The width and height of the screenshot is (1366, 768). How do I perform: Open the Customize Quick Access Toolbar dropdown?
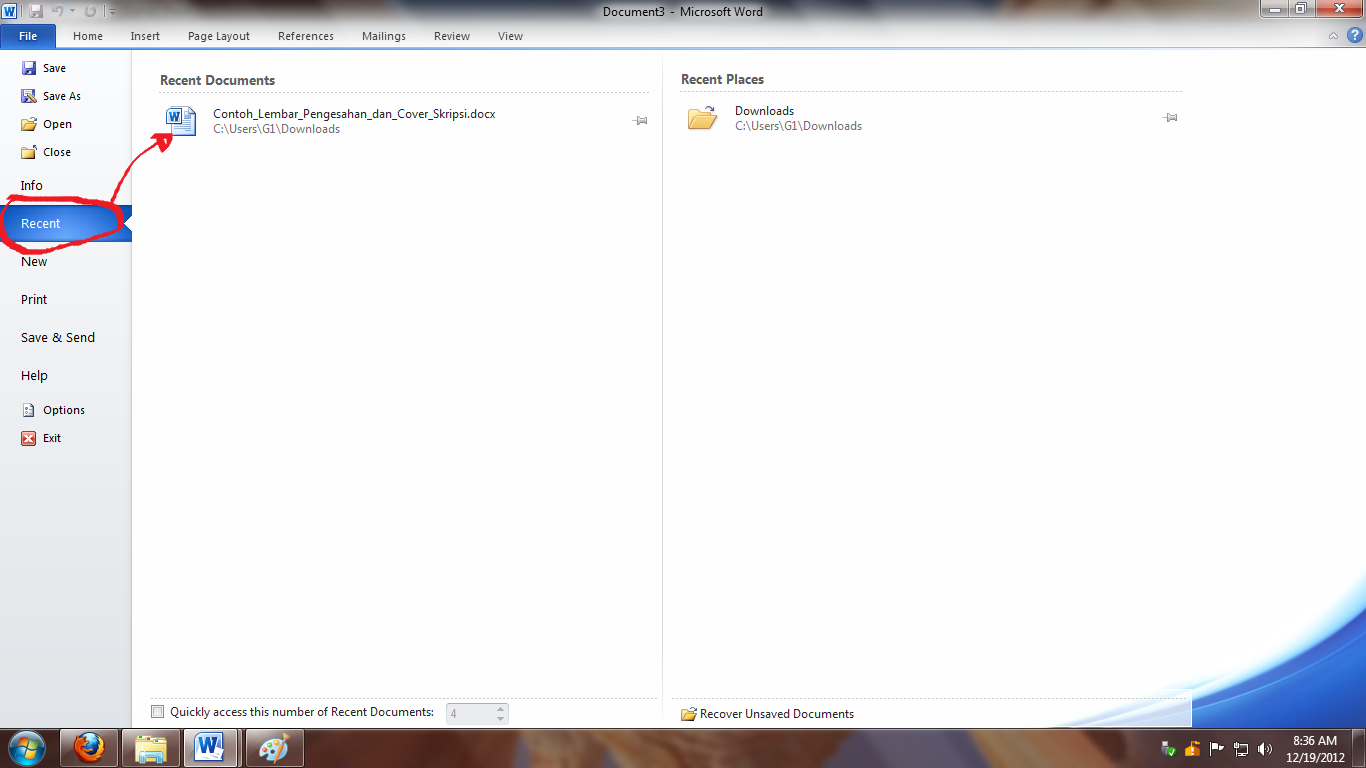tap(111, 12)
